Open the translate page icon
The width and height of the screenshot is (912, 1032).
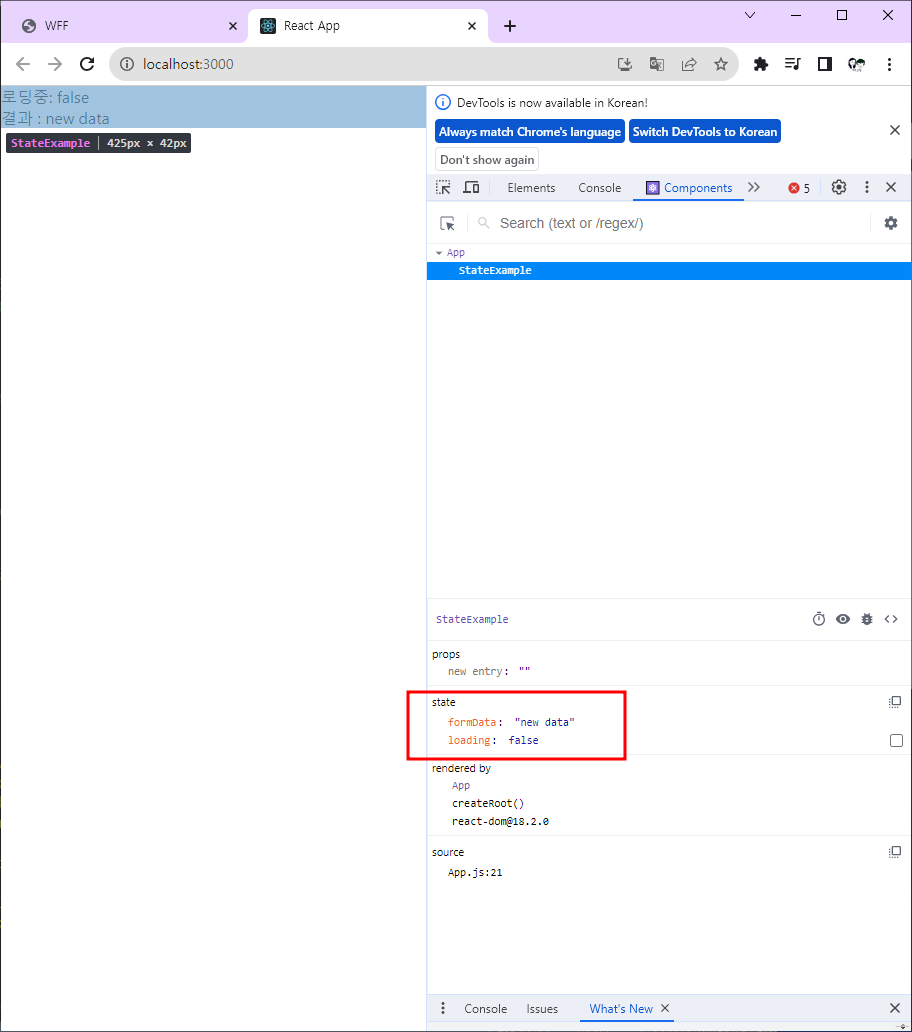[657, 64]
